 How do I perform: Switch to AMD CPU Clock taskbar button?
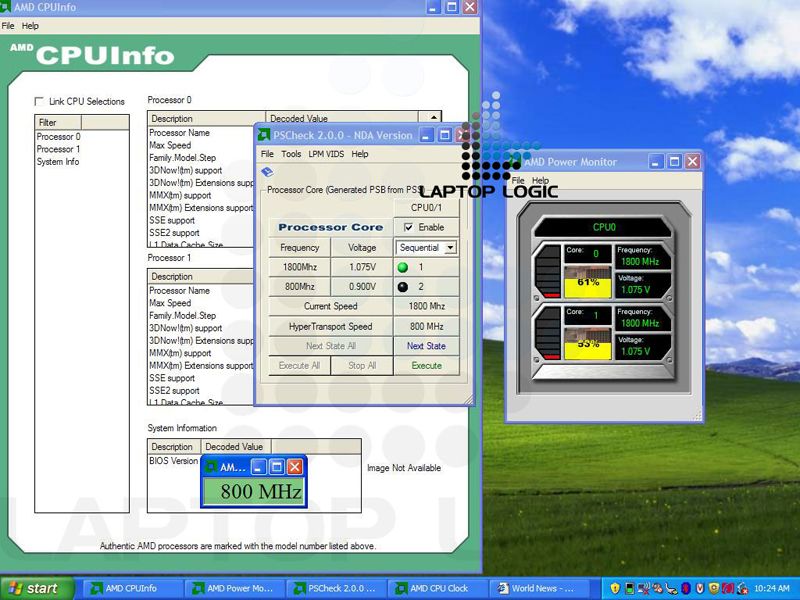pyautogui.click(x=436, y=588)
